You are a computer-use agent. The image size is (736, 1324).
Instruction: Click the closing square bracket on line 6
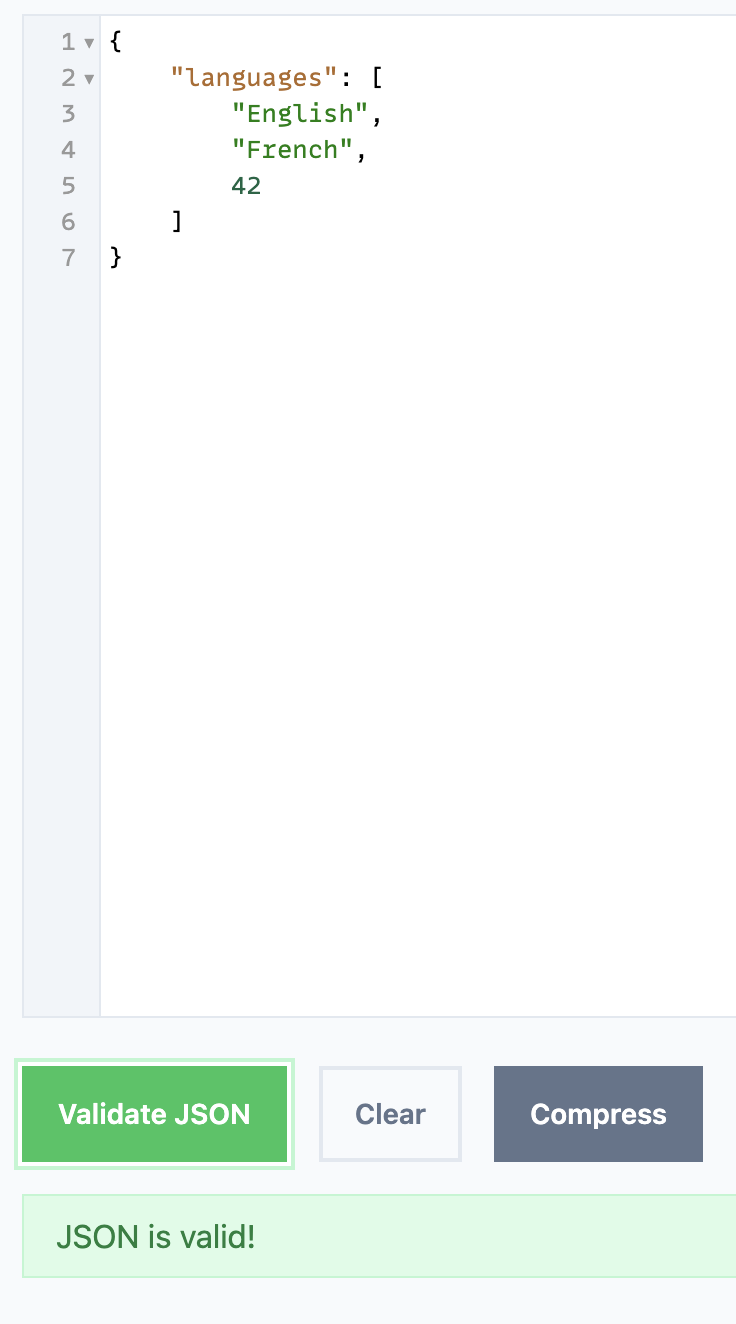click(177, 222)
